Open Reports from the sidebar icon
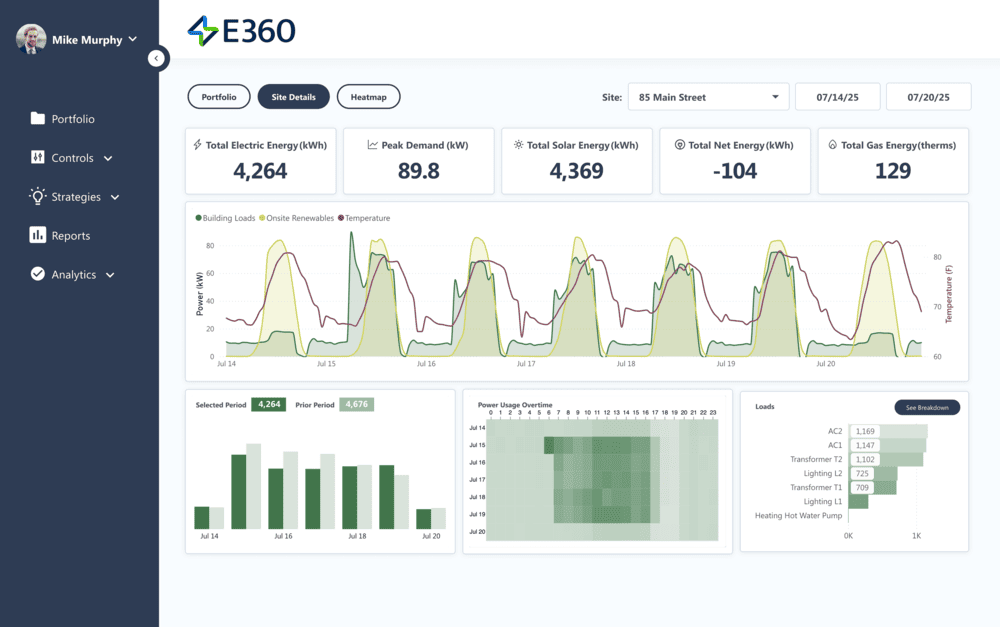This screenshot has height=627, width=1000. click(x=35, y=235)
